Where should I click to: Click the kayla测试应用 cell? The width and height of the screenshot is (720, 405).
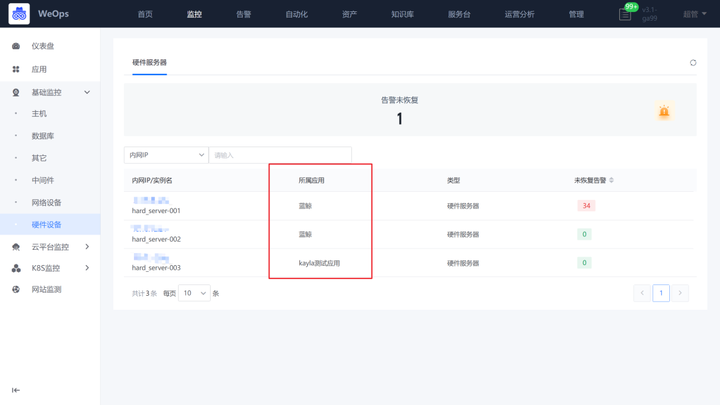point(319,263)
